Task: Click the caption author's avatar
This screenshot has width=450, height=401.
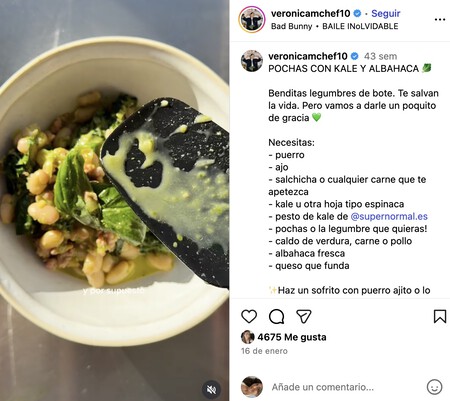Action: [252, 61]
